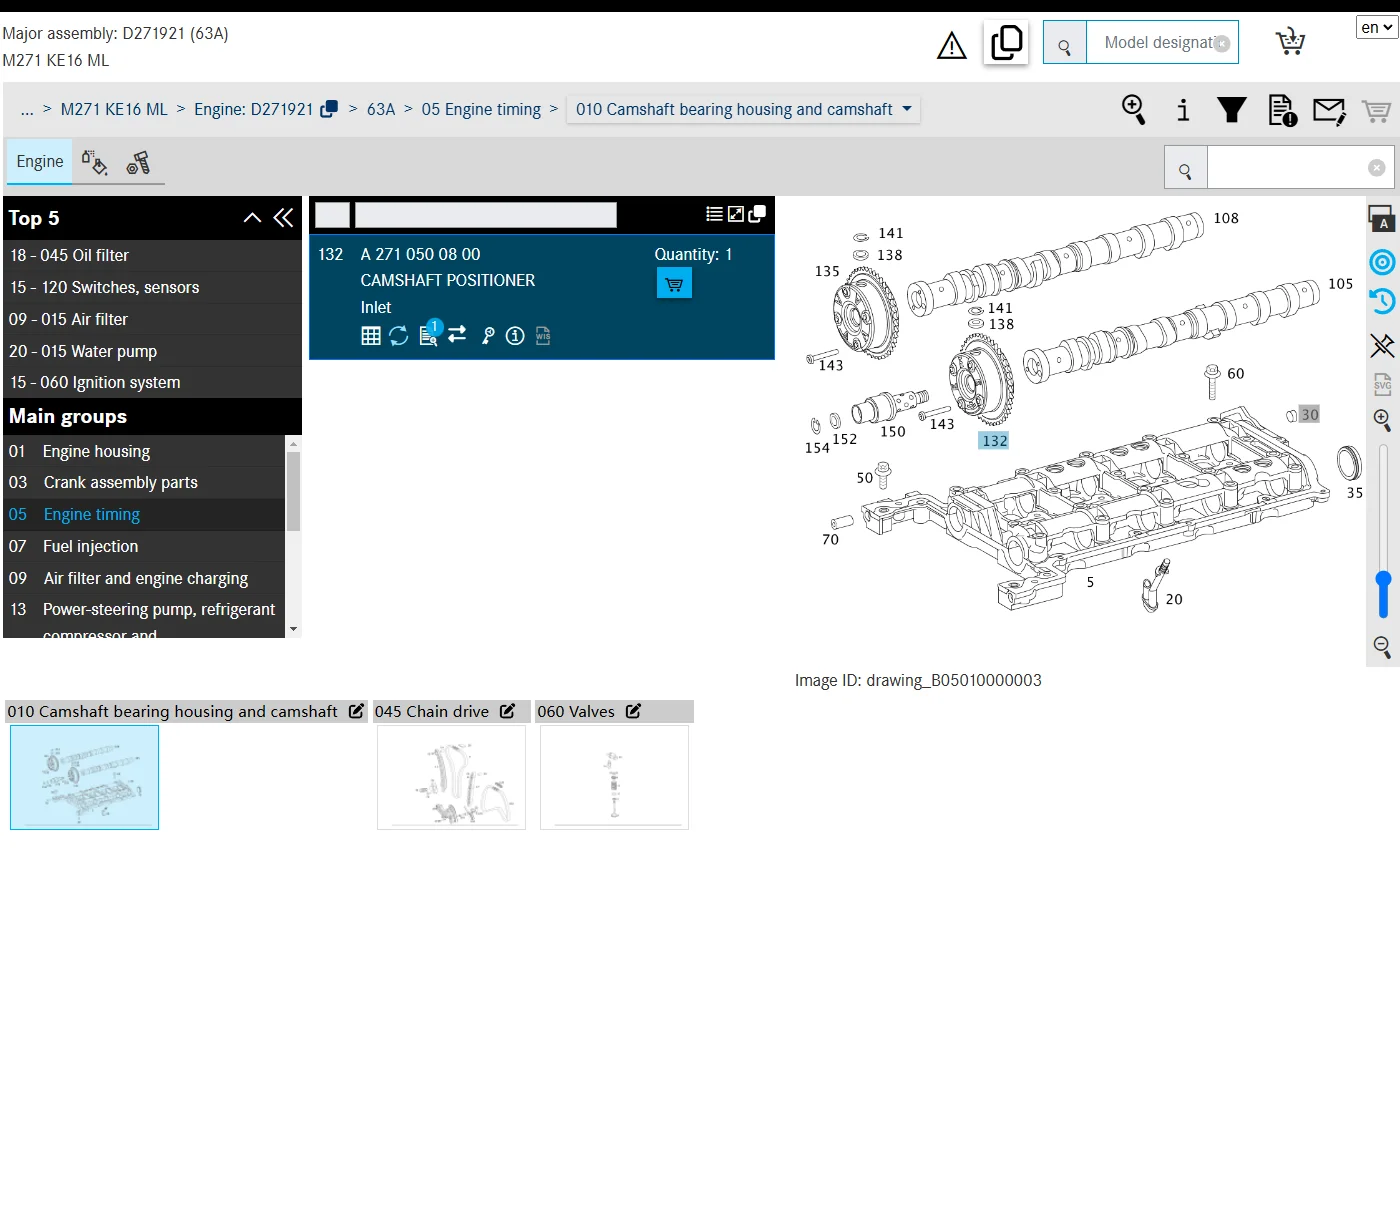Image resolution: width=1400 pixels, height=1219 pixels.
Task: Toggle the crossed-out pin icon beside the drawing
Action: tap(1382, 346)
